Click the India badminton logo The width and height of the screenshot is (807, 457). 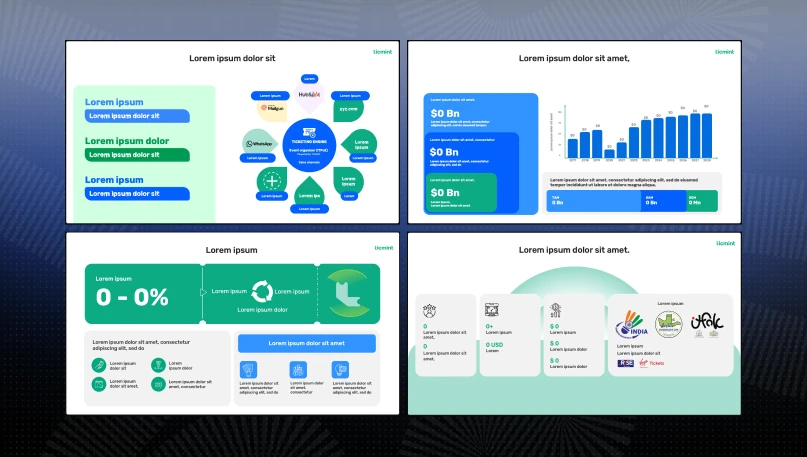pyautogui.click(x=632, y=324)
